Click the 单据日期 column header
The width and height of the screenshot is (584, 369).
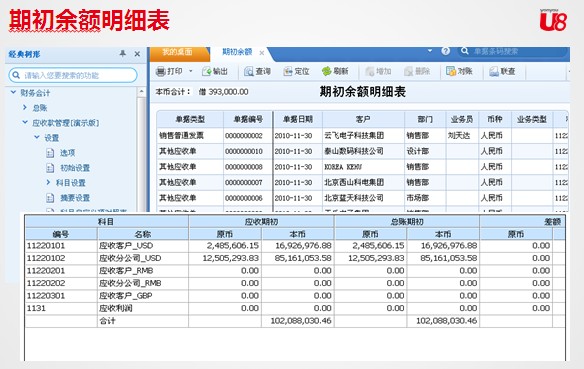coord(298,120)
